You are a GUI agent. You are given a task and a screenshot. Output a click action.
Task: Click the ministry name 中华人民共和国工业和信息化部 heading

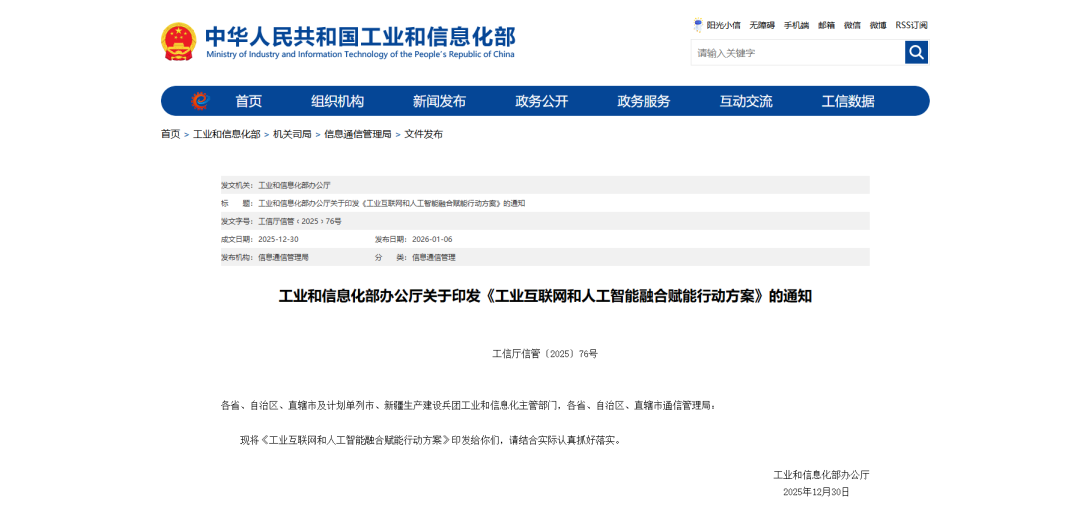360,36
